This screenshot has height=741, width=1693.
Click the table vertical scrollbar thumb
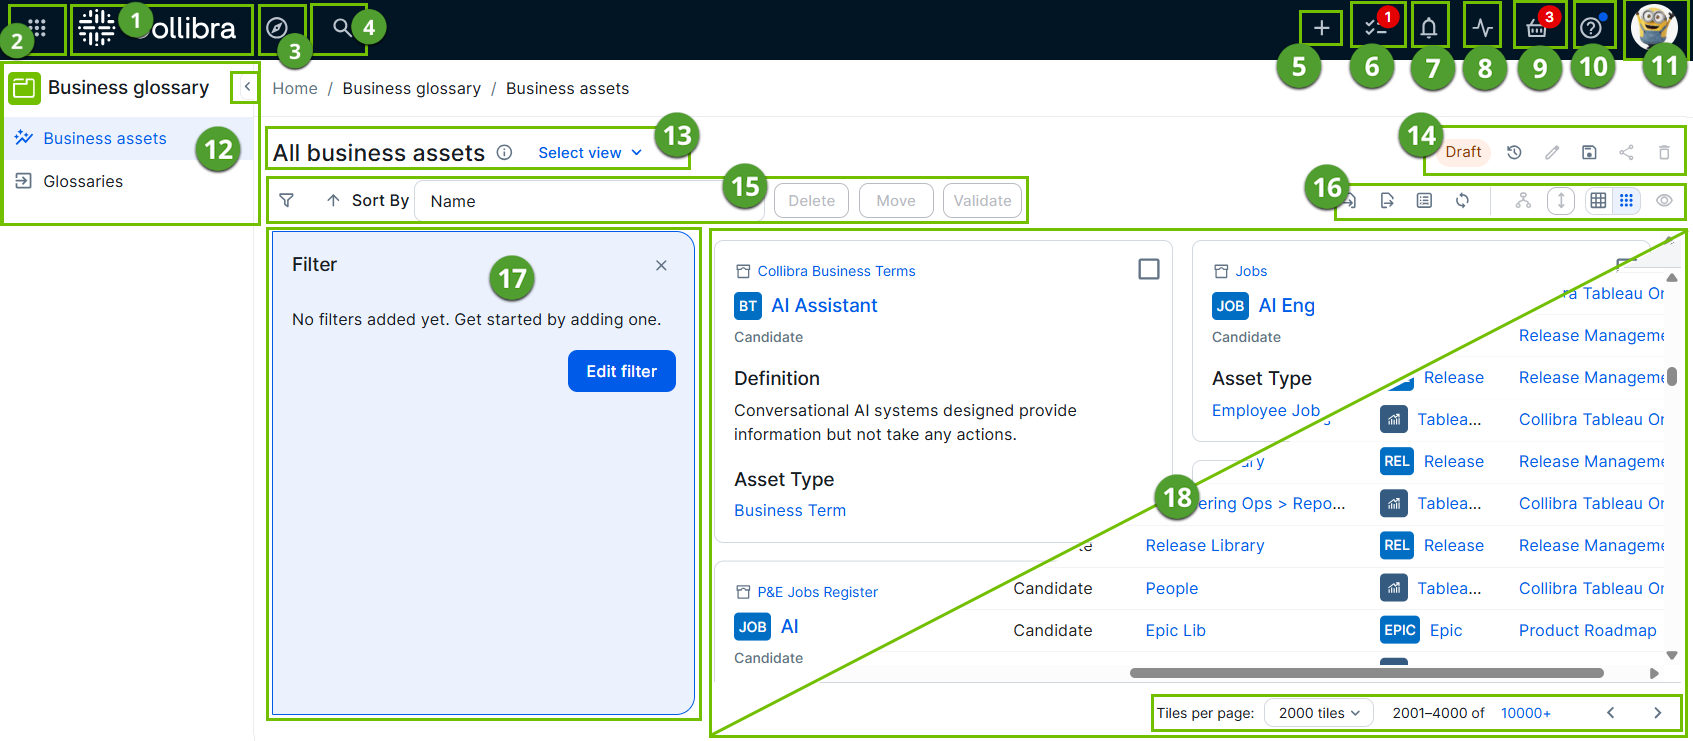click(x=1672, y=376)
